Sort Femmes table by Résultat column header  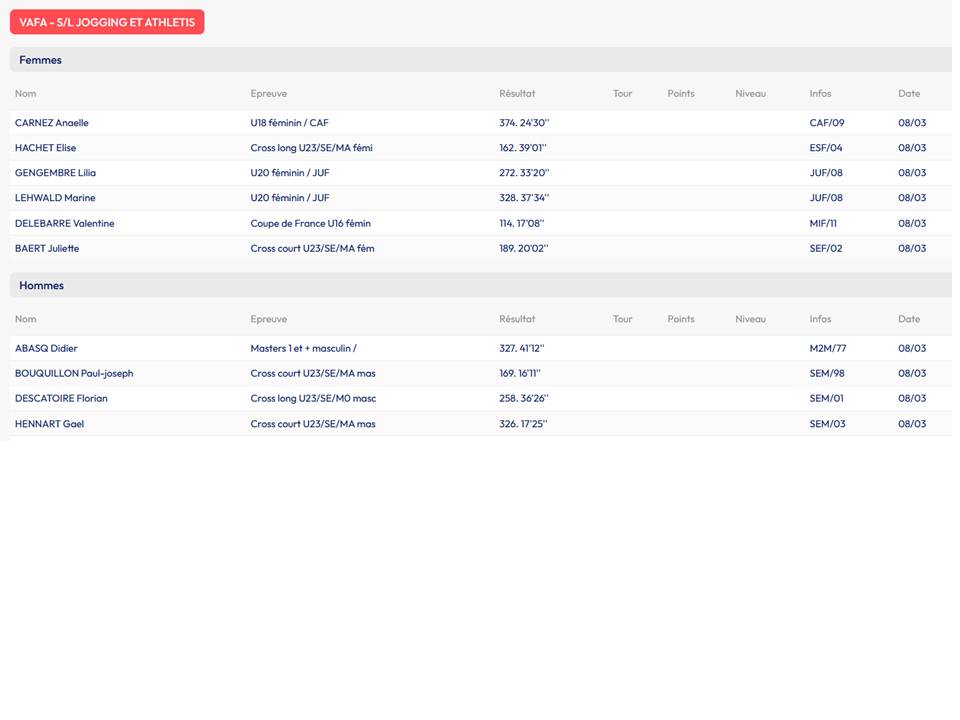pyautogui.click(x=517, y=94)
